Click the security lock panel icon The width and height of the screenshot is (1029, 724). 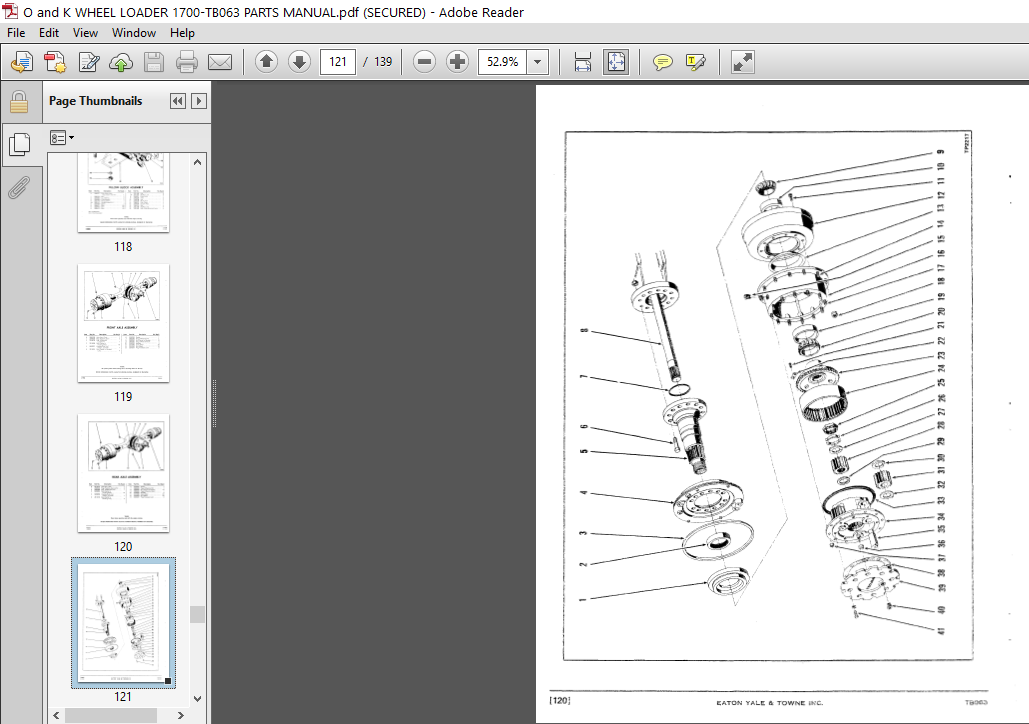click(19, 102)
